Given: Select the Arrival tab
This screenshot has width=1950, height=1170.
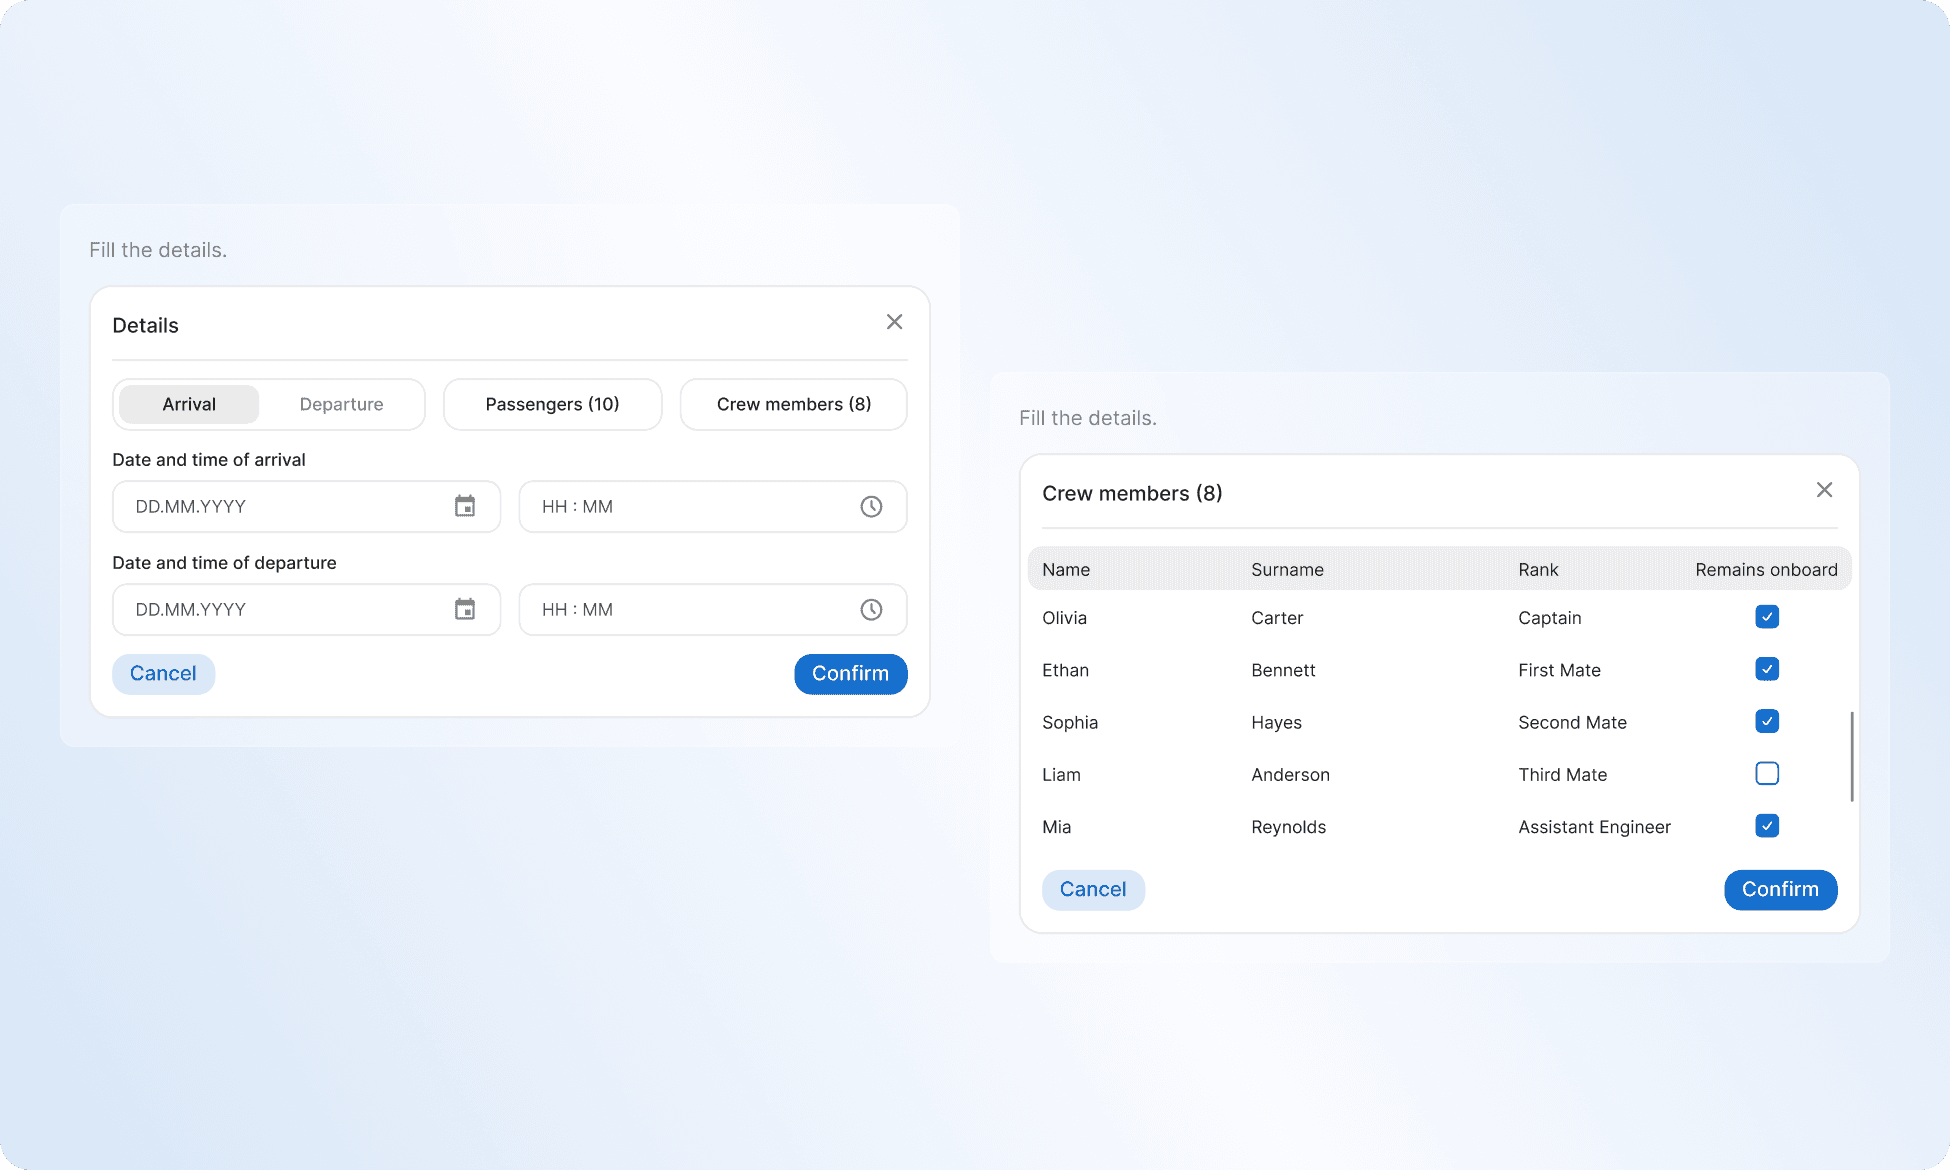Looking at the screenshot, I should [x=188, y=404].
